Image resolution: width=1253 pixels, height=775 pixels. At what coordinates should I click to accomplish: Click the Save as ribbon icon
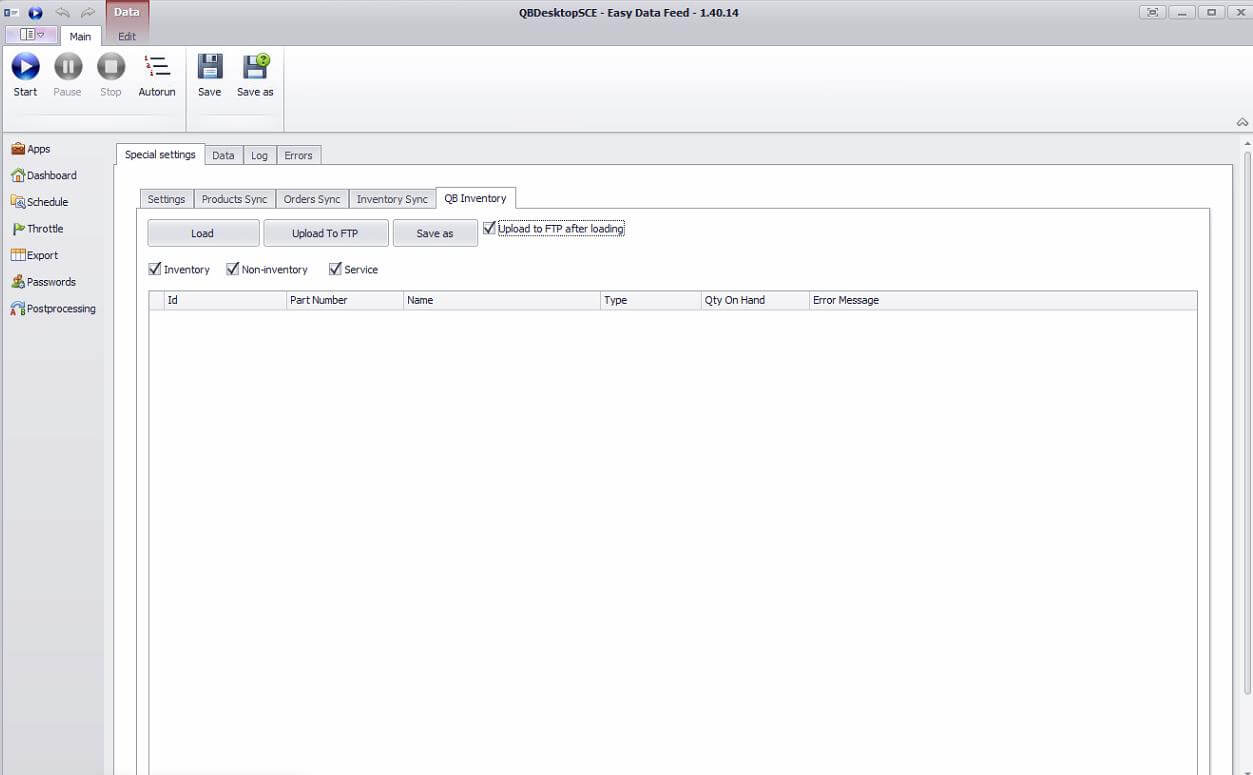pos(255,76)
